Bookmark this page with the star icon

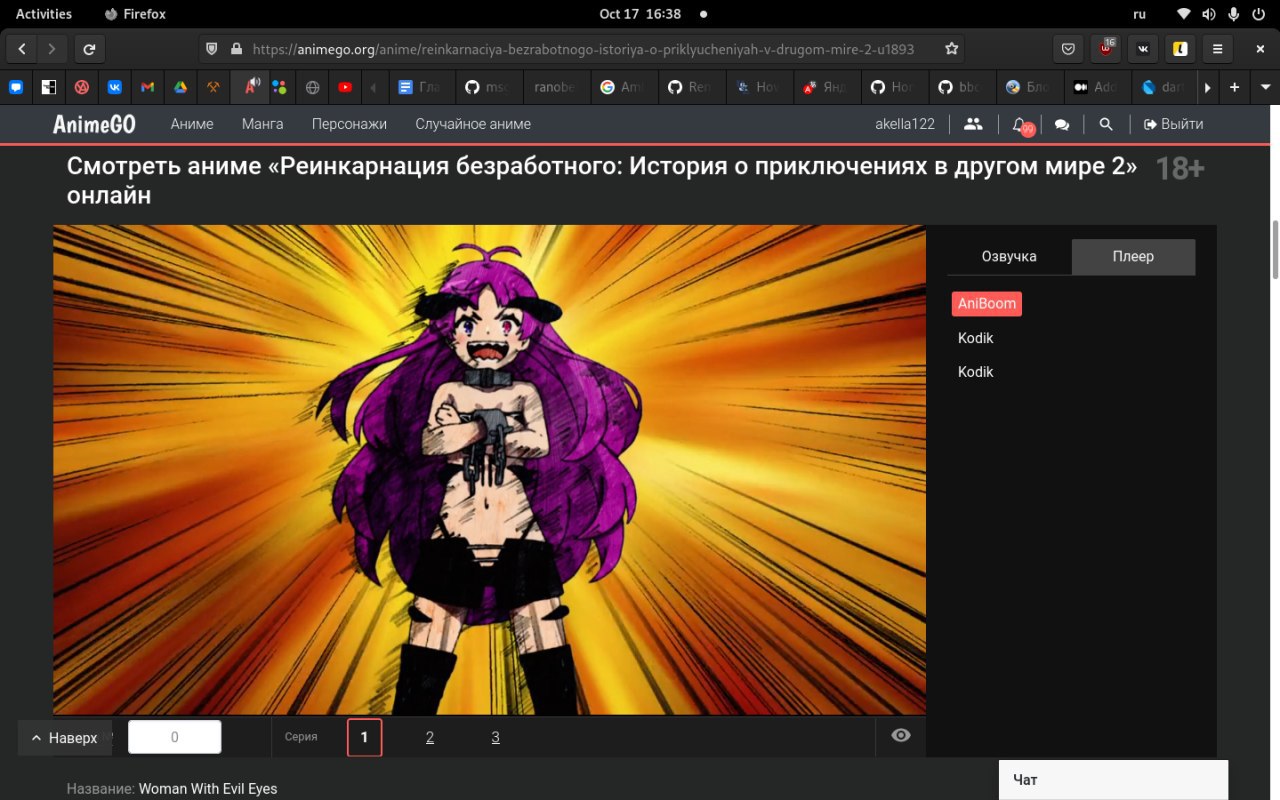coord(951,48)
